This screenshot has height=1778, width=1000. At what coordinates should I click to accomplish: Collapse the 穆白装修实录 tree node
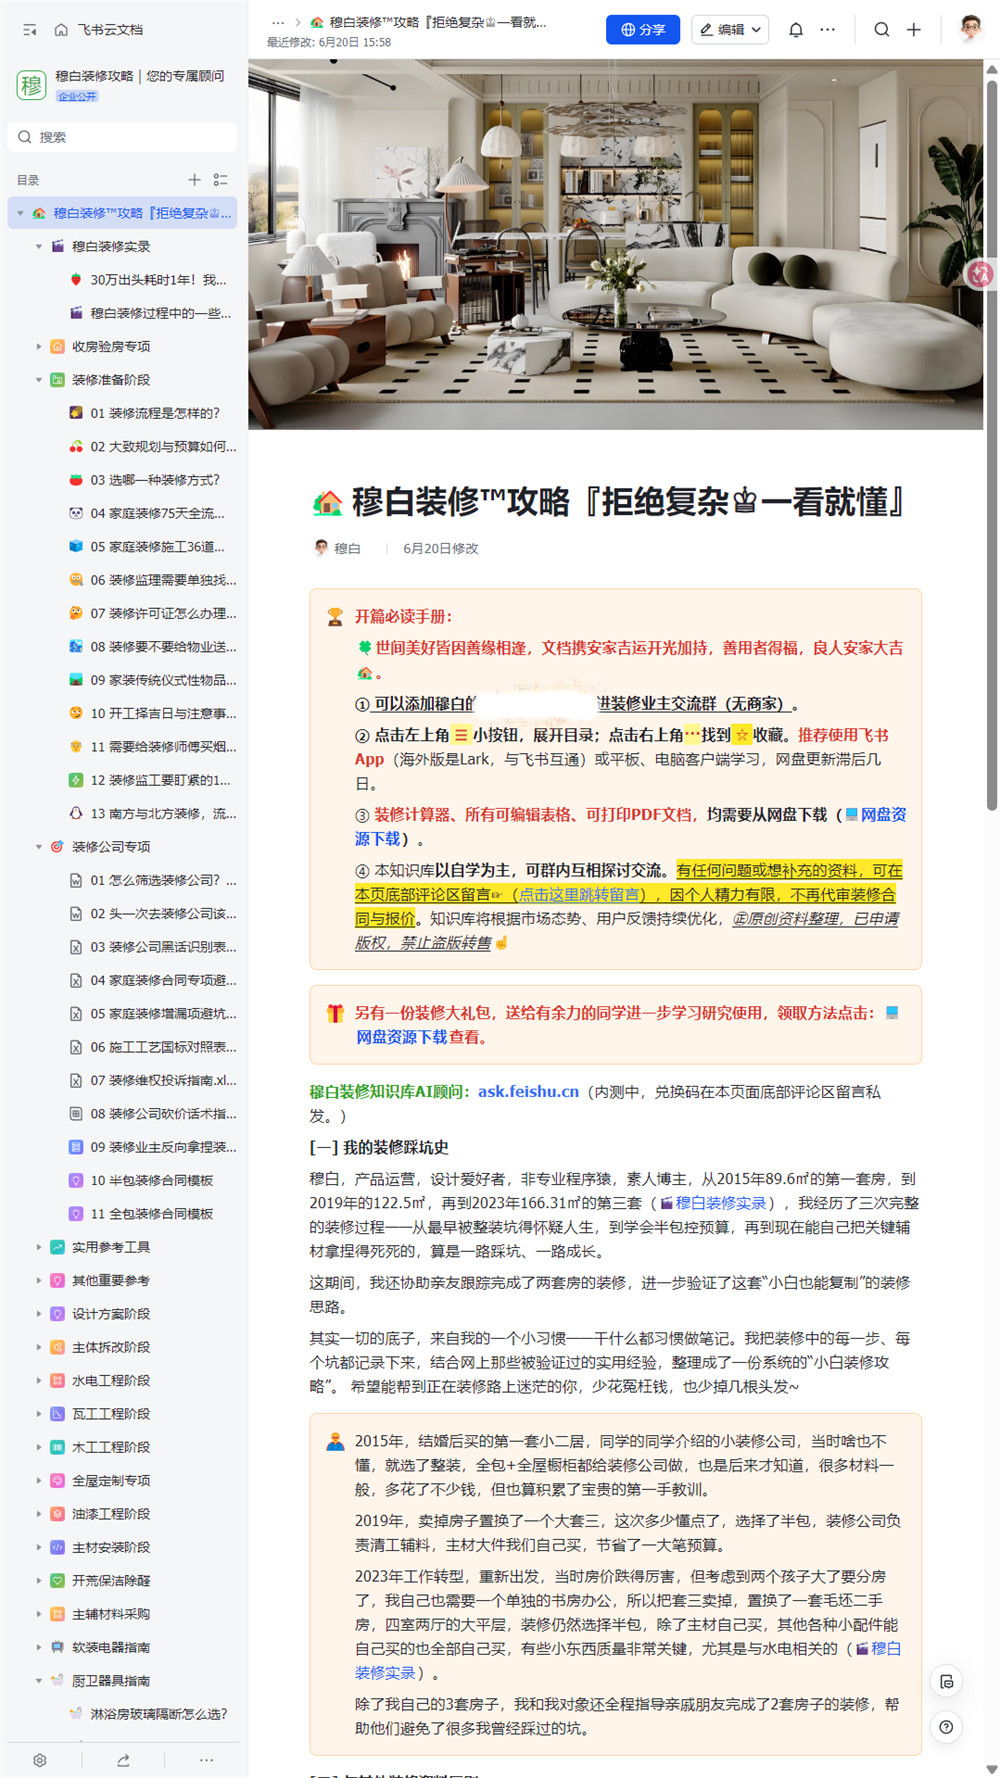pyautogui.click(x=39, y=246)
